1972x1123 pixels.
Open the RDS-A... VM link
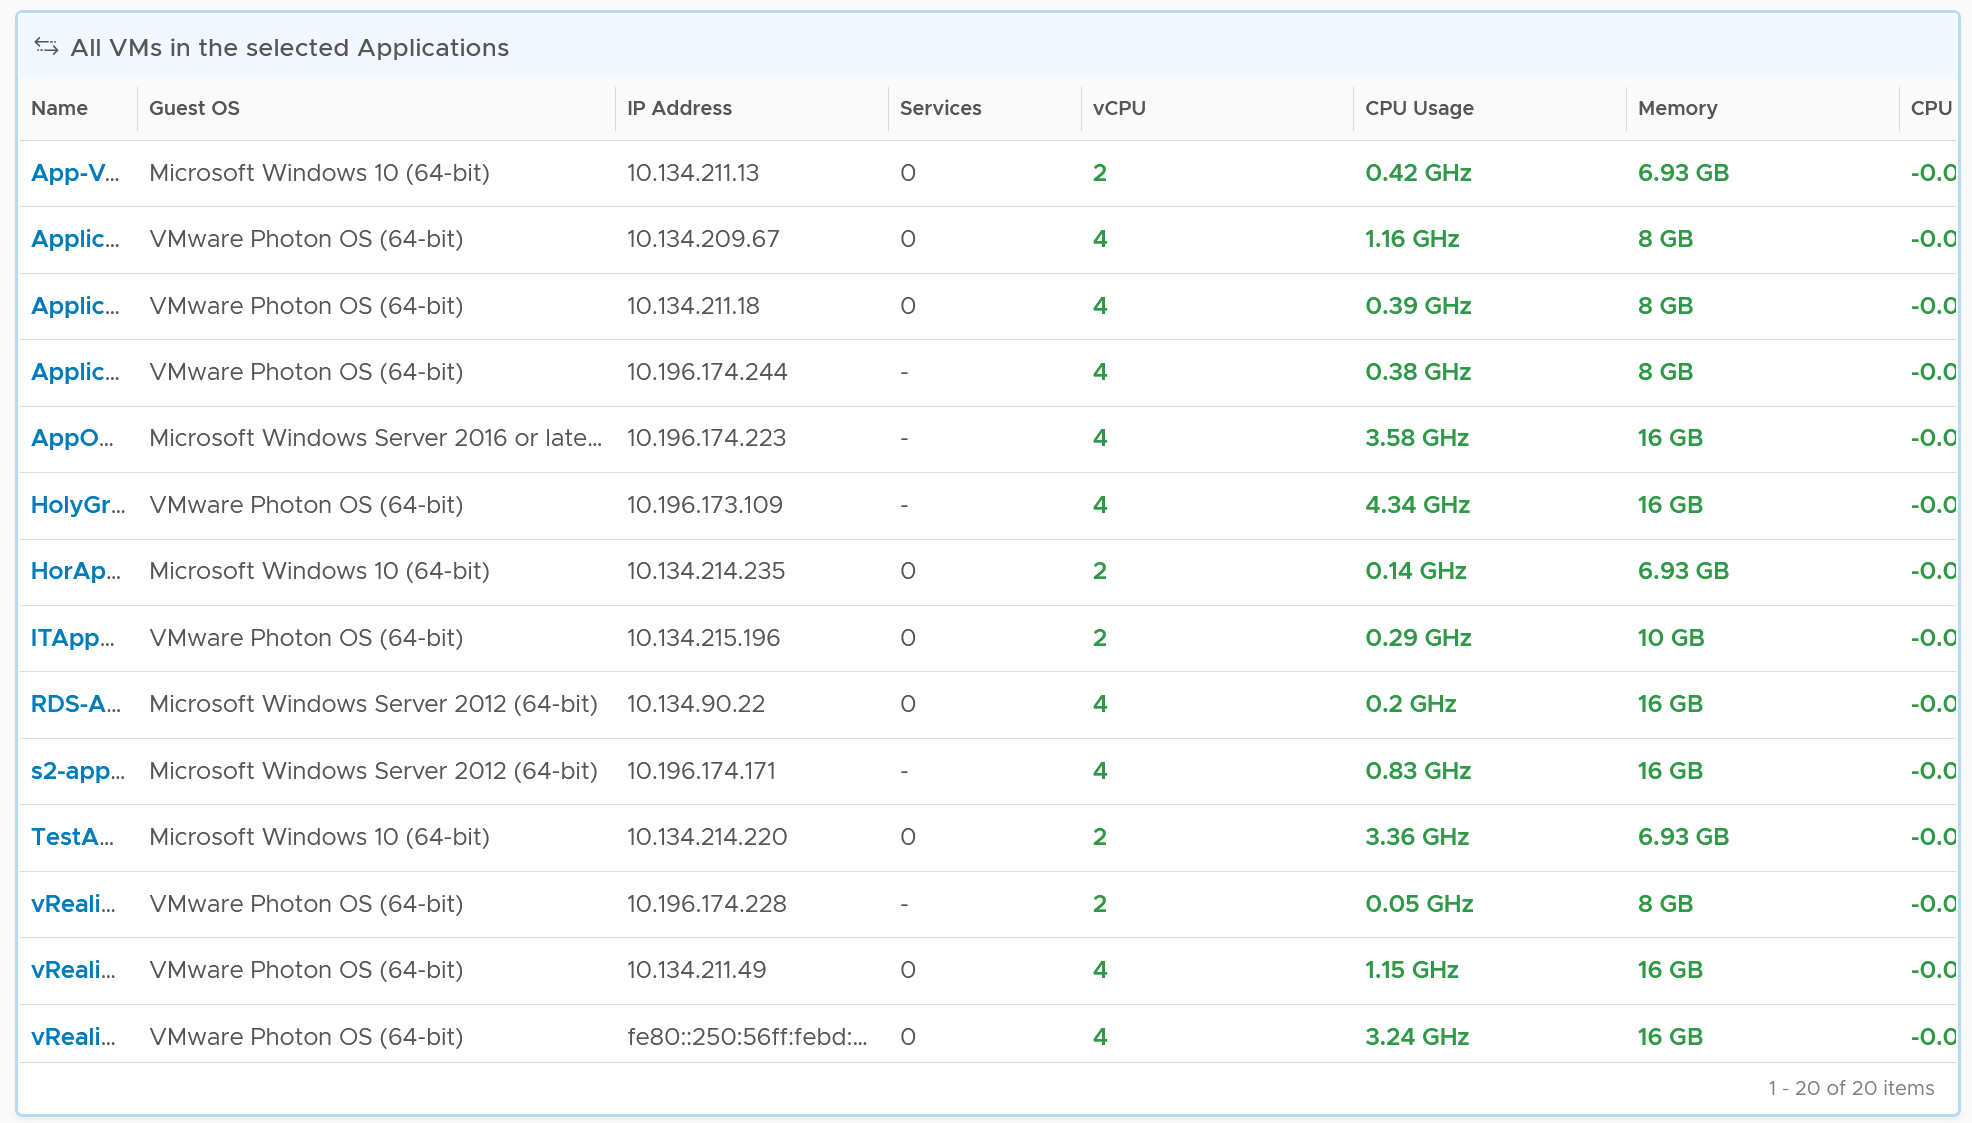[76, 704]
